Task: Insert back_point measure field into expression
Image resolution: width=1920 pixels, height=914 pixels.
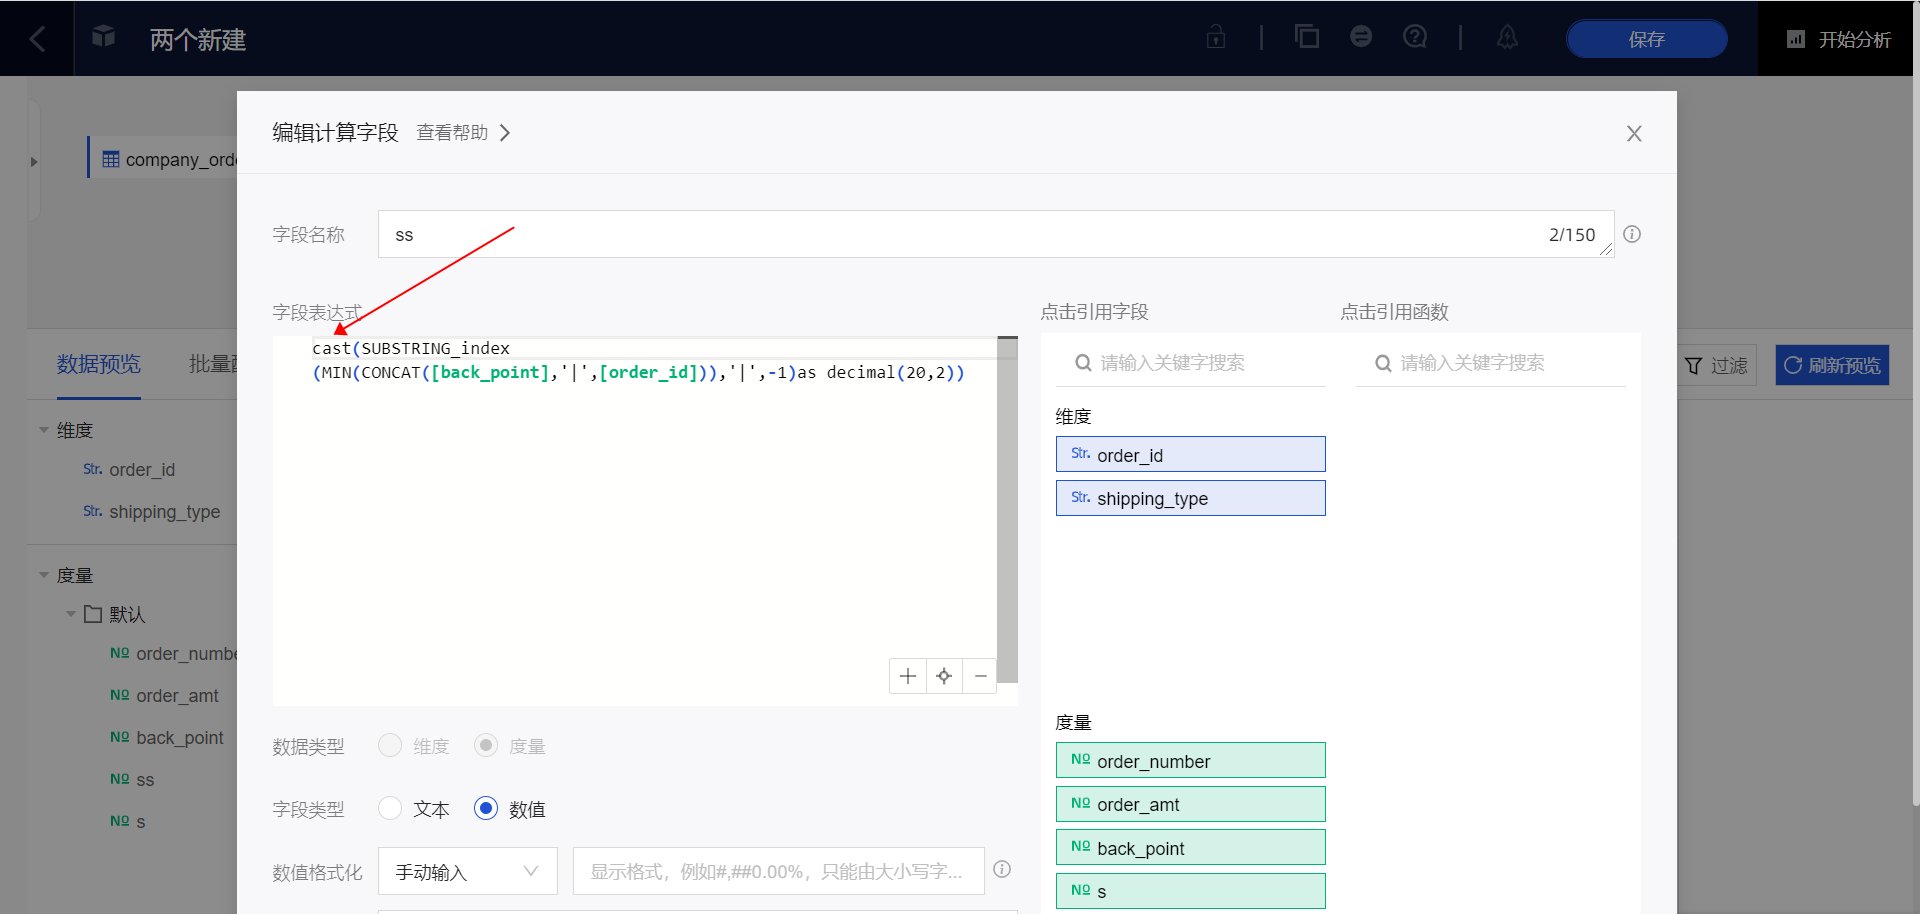Action: tap(1190, 848)
